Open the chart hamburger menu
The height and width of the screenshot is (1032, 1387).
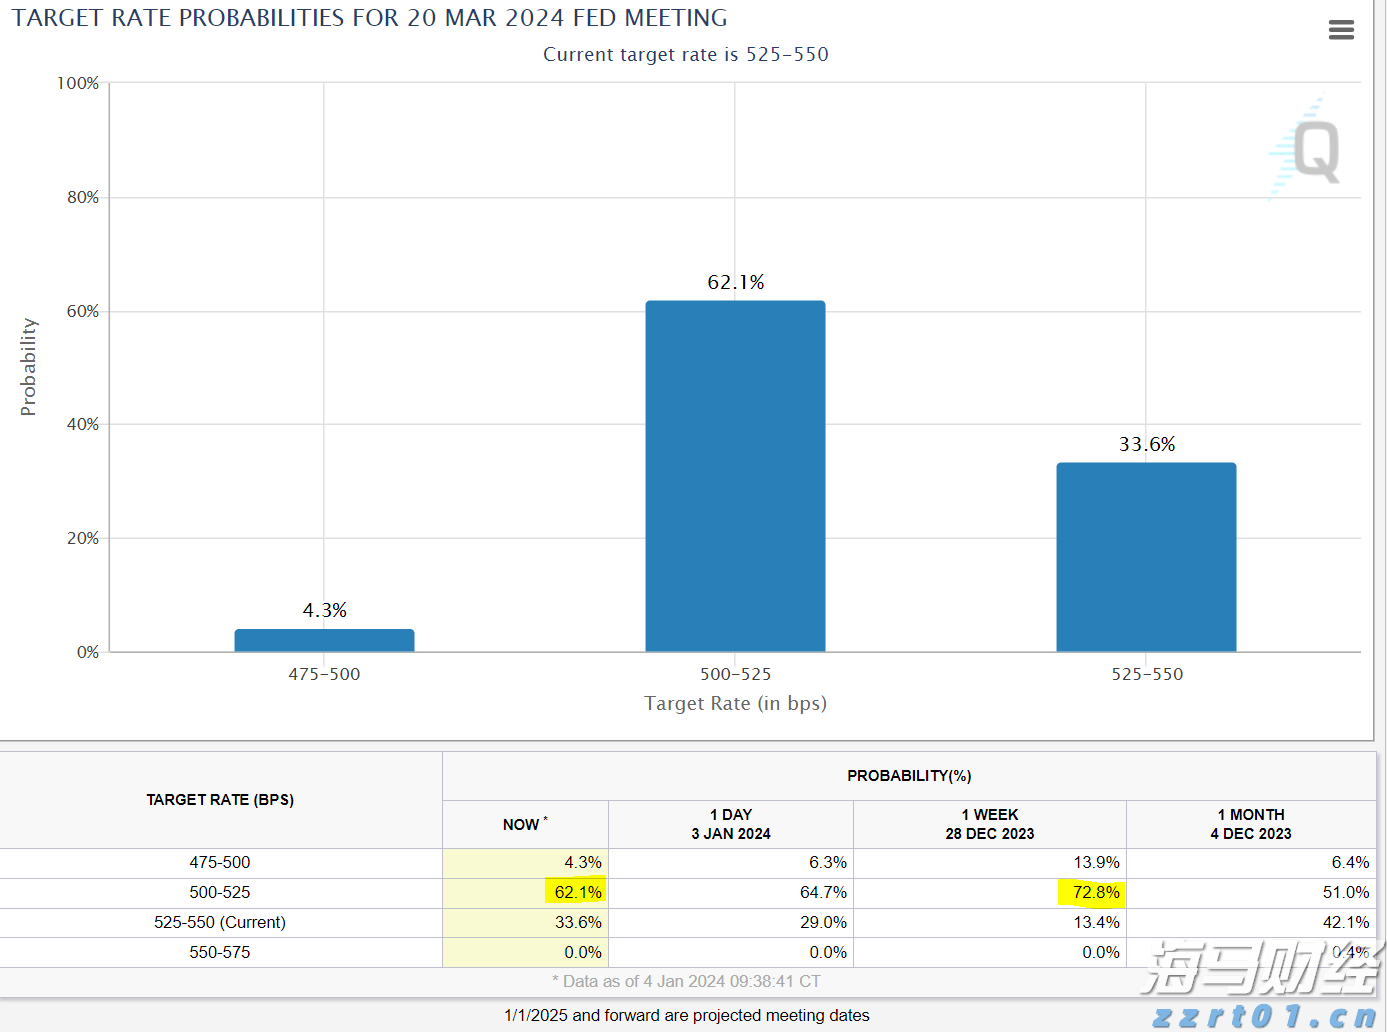click(1341, 30)
